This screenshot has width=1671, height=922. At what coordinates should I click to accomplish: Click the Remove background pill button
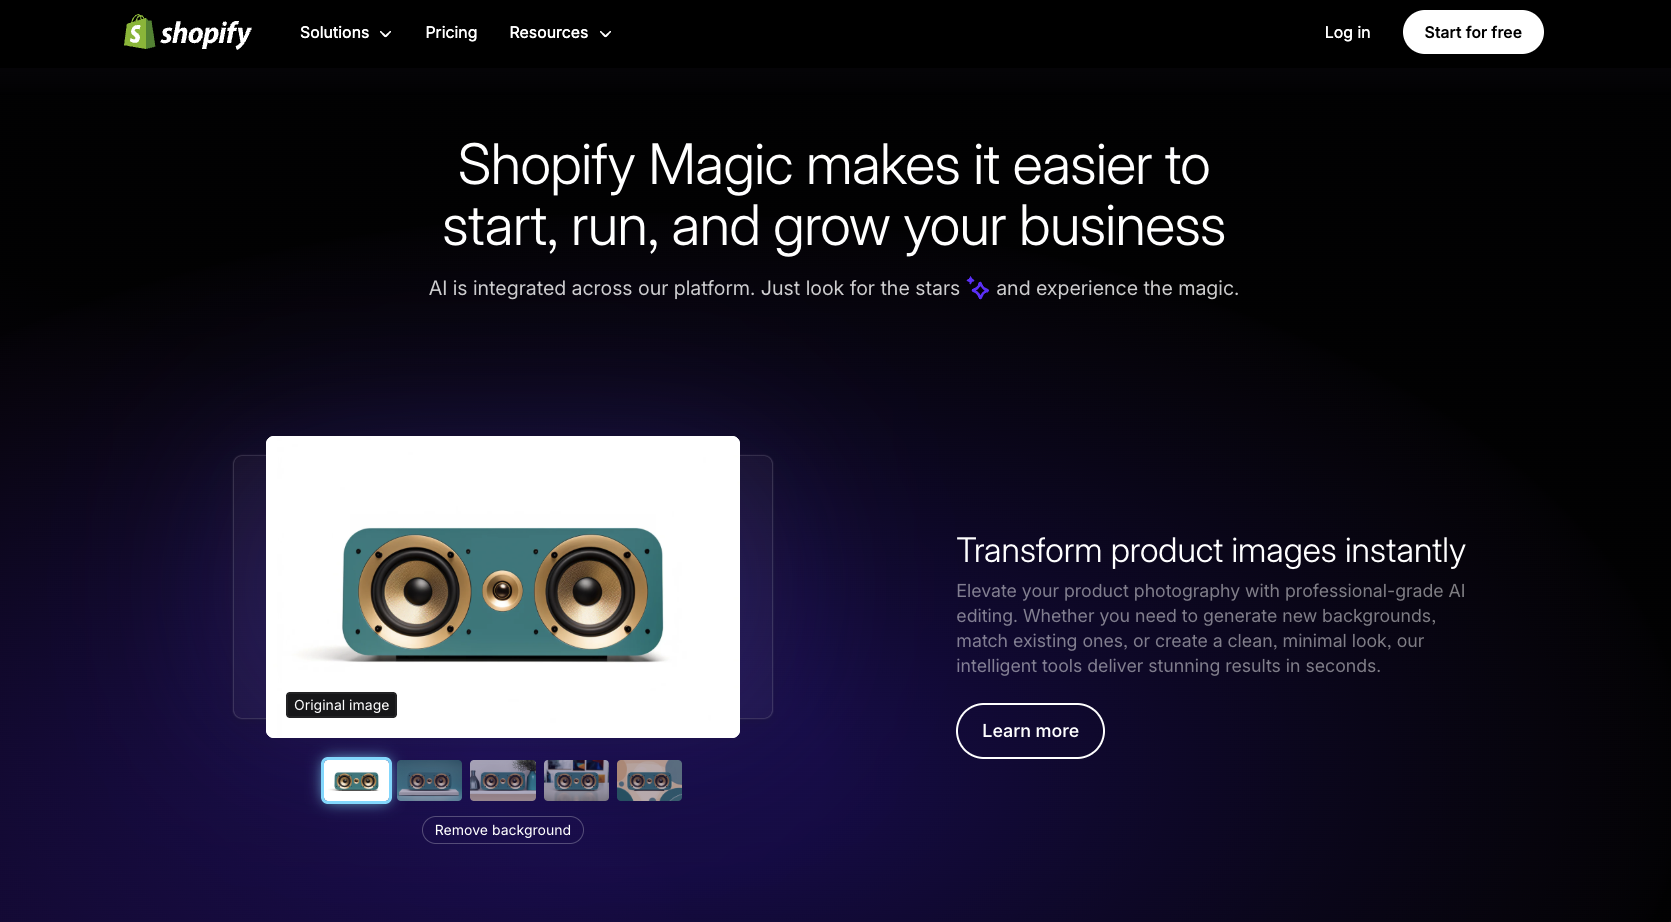(503, 830)
